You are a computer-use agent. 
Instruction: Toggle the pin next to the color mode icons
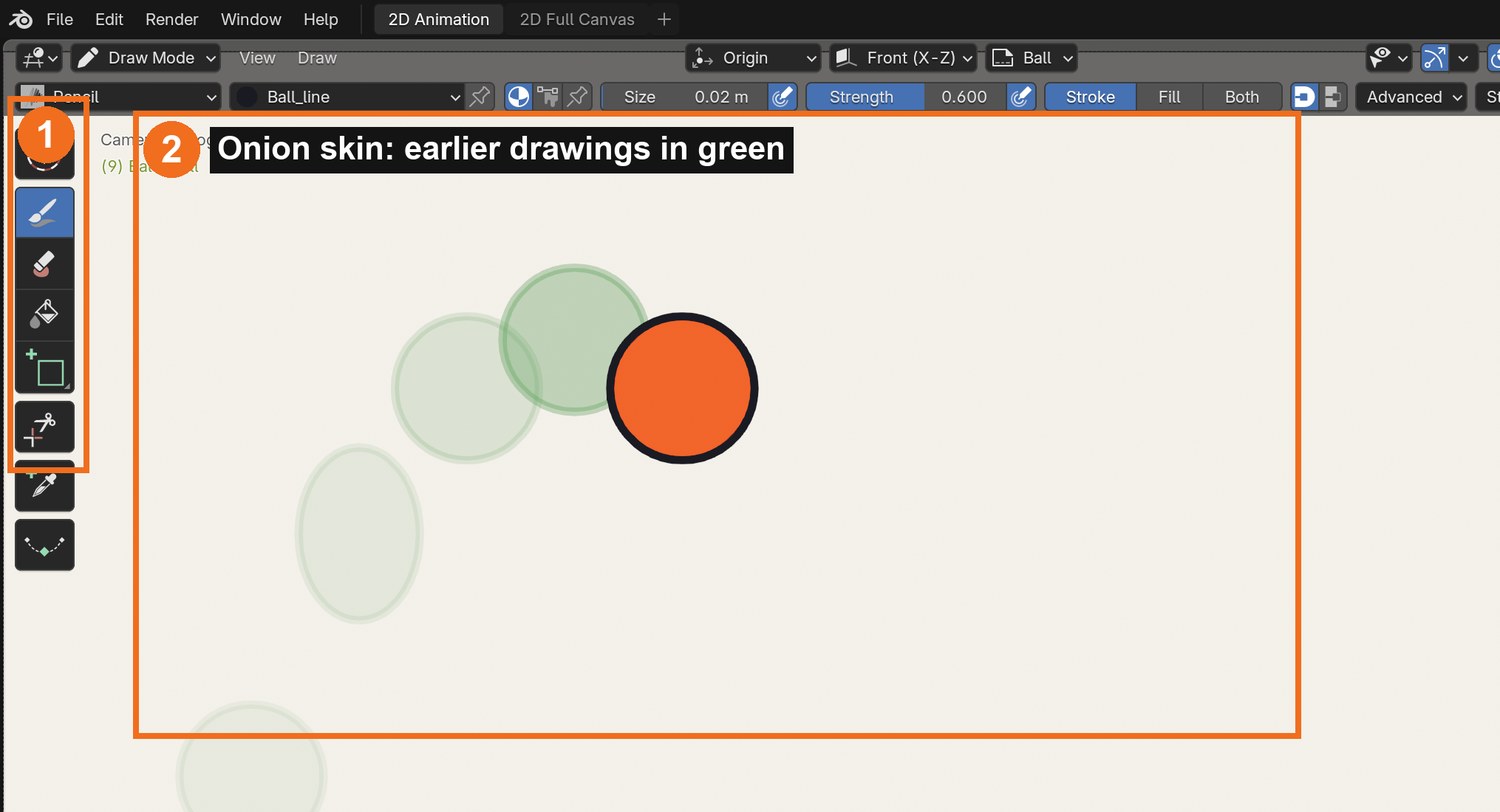point(577,97)
